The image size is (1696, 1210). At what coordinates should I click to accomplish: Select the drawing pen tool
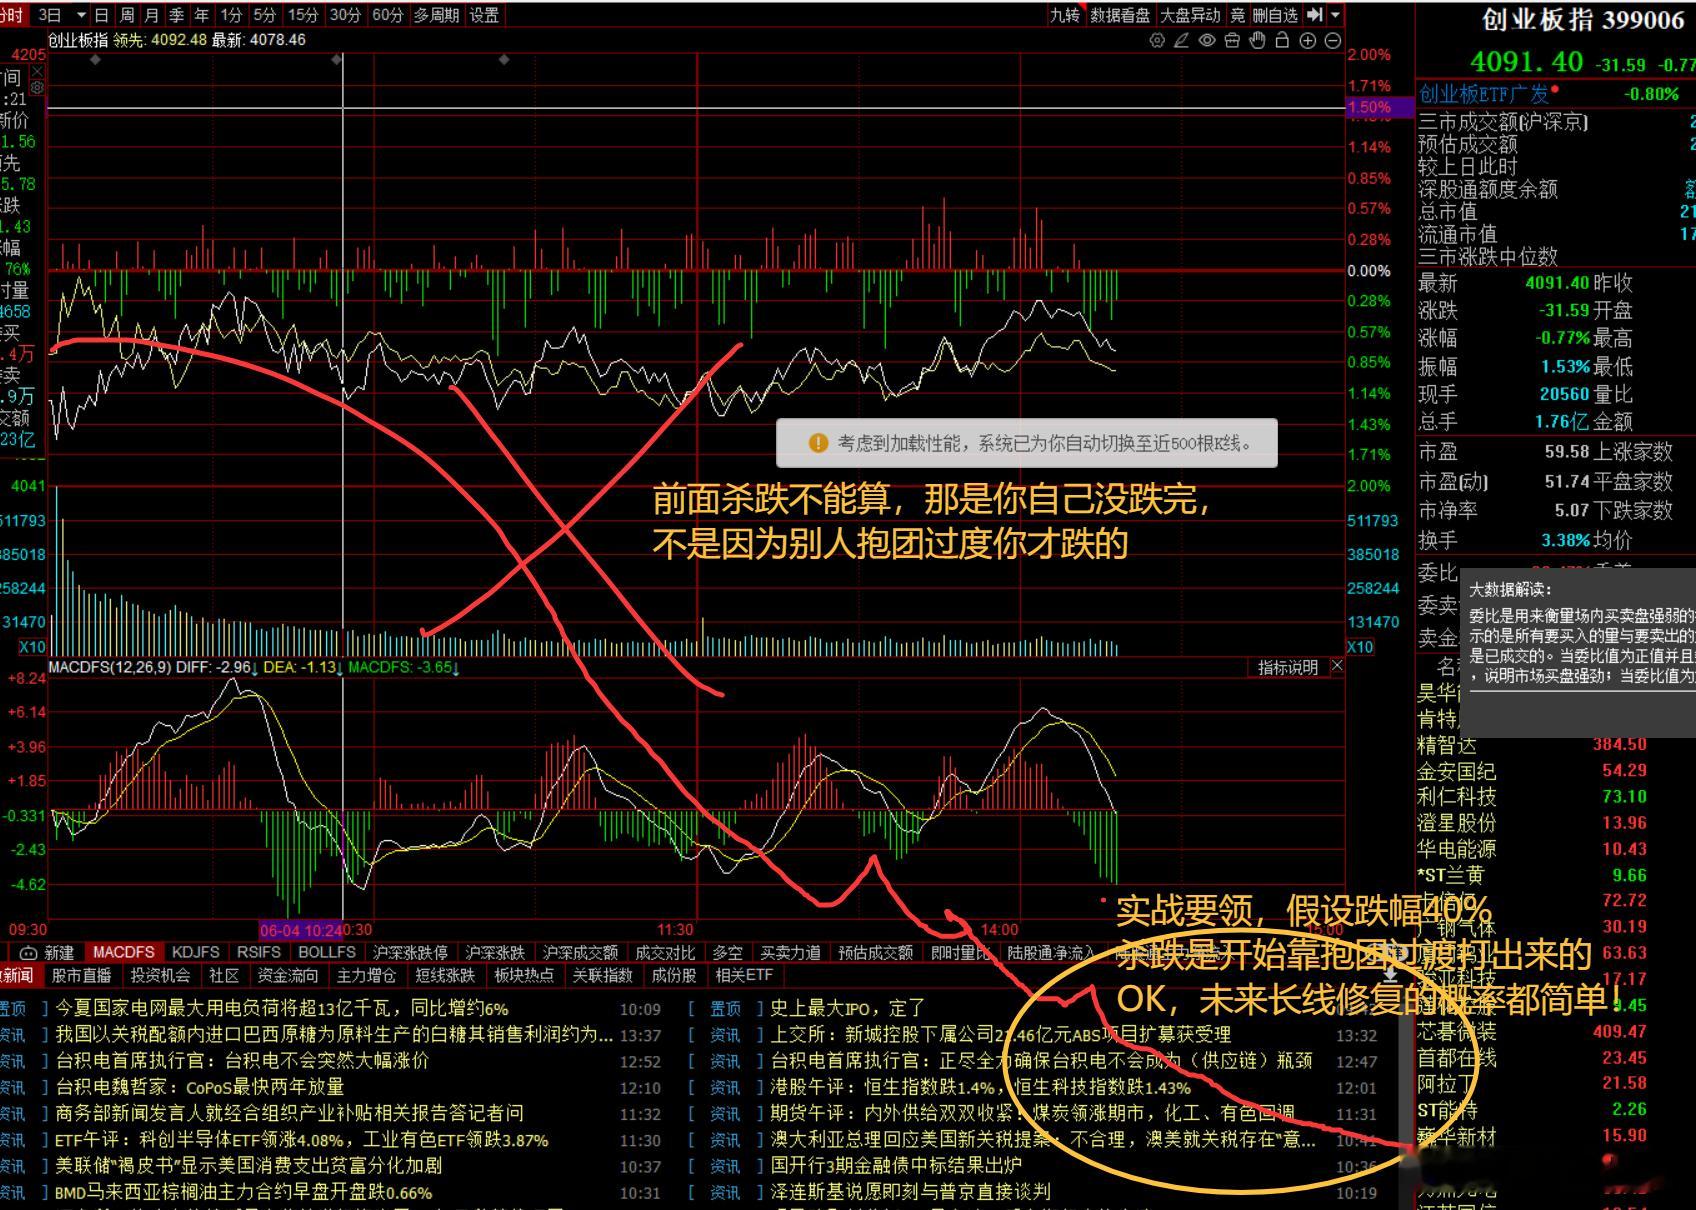[x=1182, y=41]
